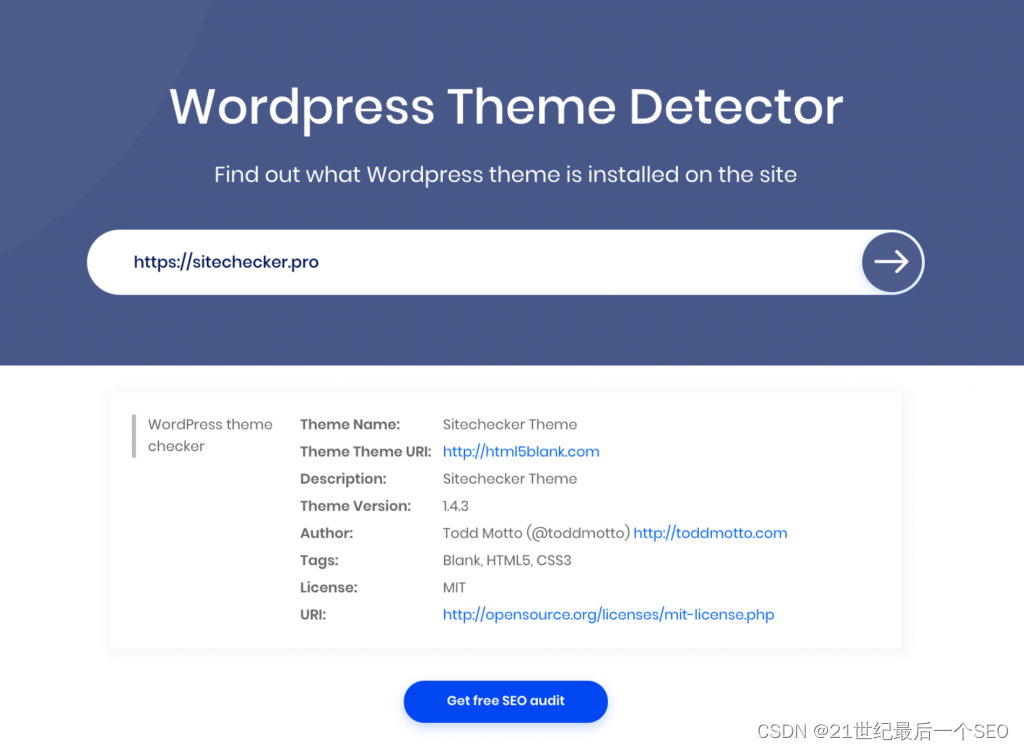Viewport: 1024px width, 750px height.
Task: Click the arrow submit button
Action: point(892,262)
